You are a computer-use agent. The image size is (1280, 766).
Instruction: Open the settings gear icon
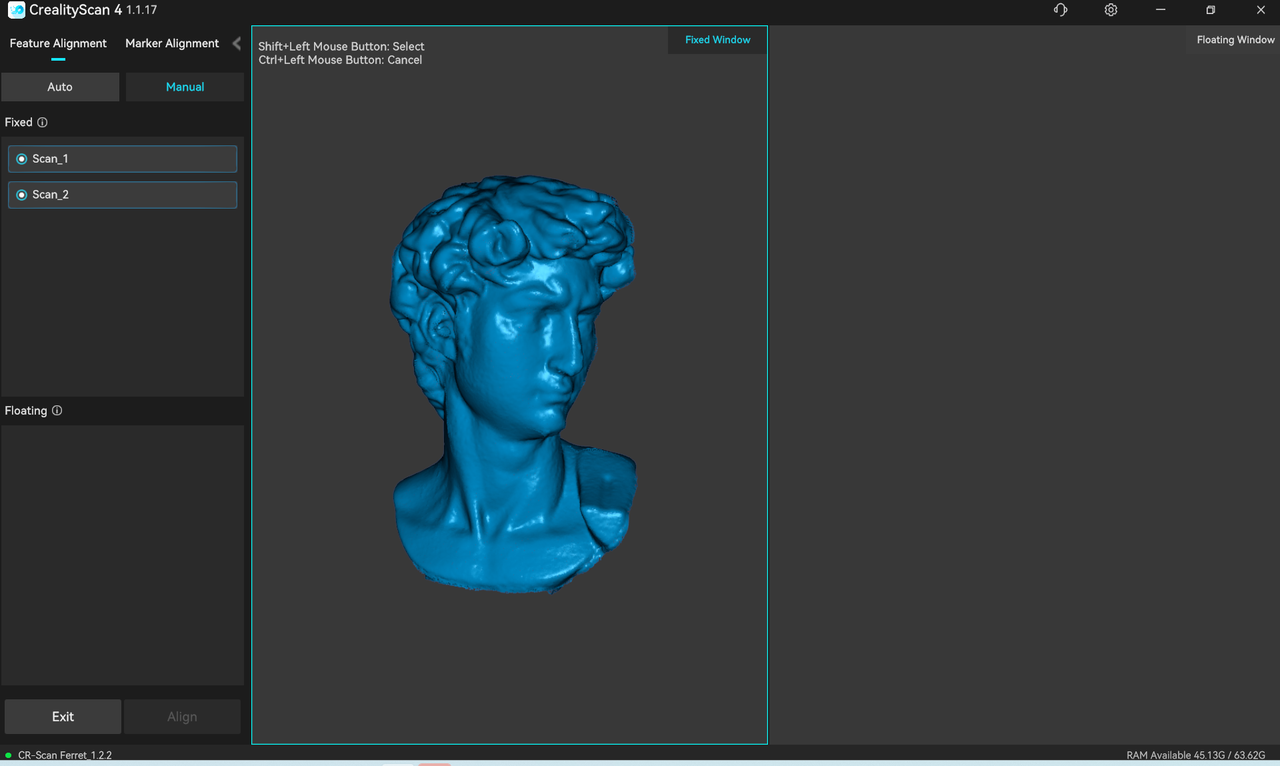point(1111,10)
